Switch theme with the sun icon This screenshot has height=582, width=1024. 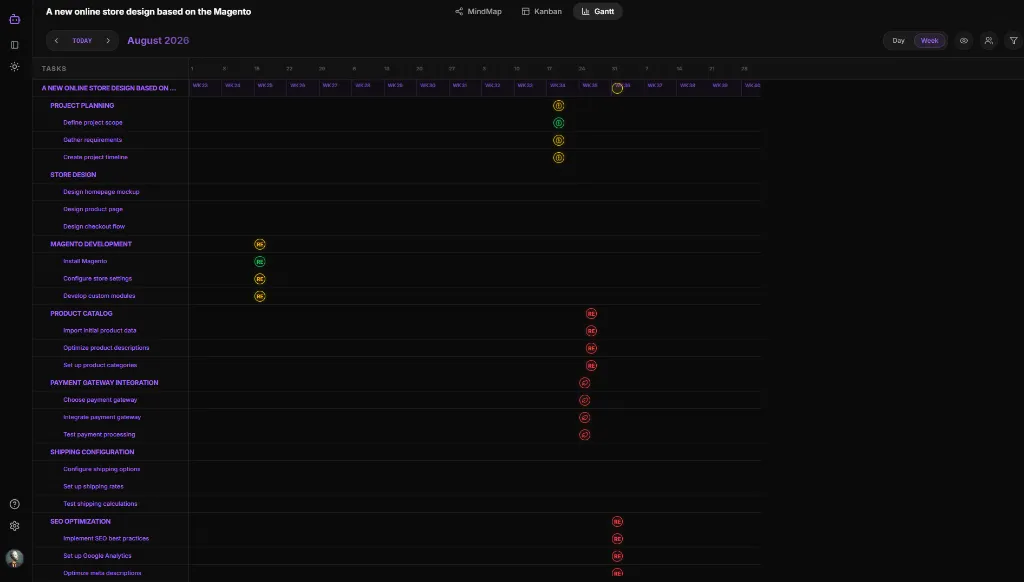(14, 67)
